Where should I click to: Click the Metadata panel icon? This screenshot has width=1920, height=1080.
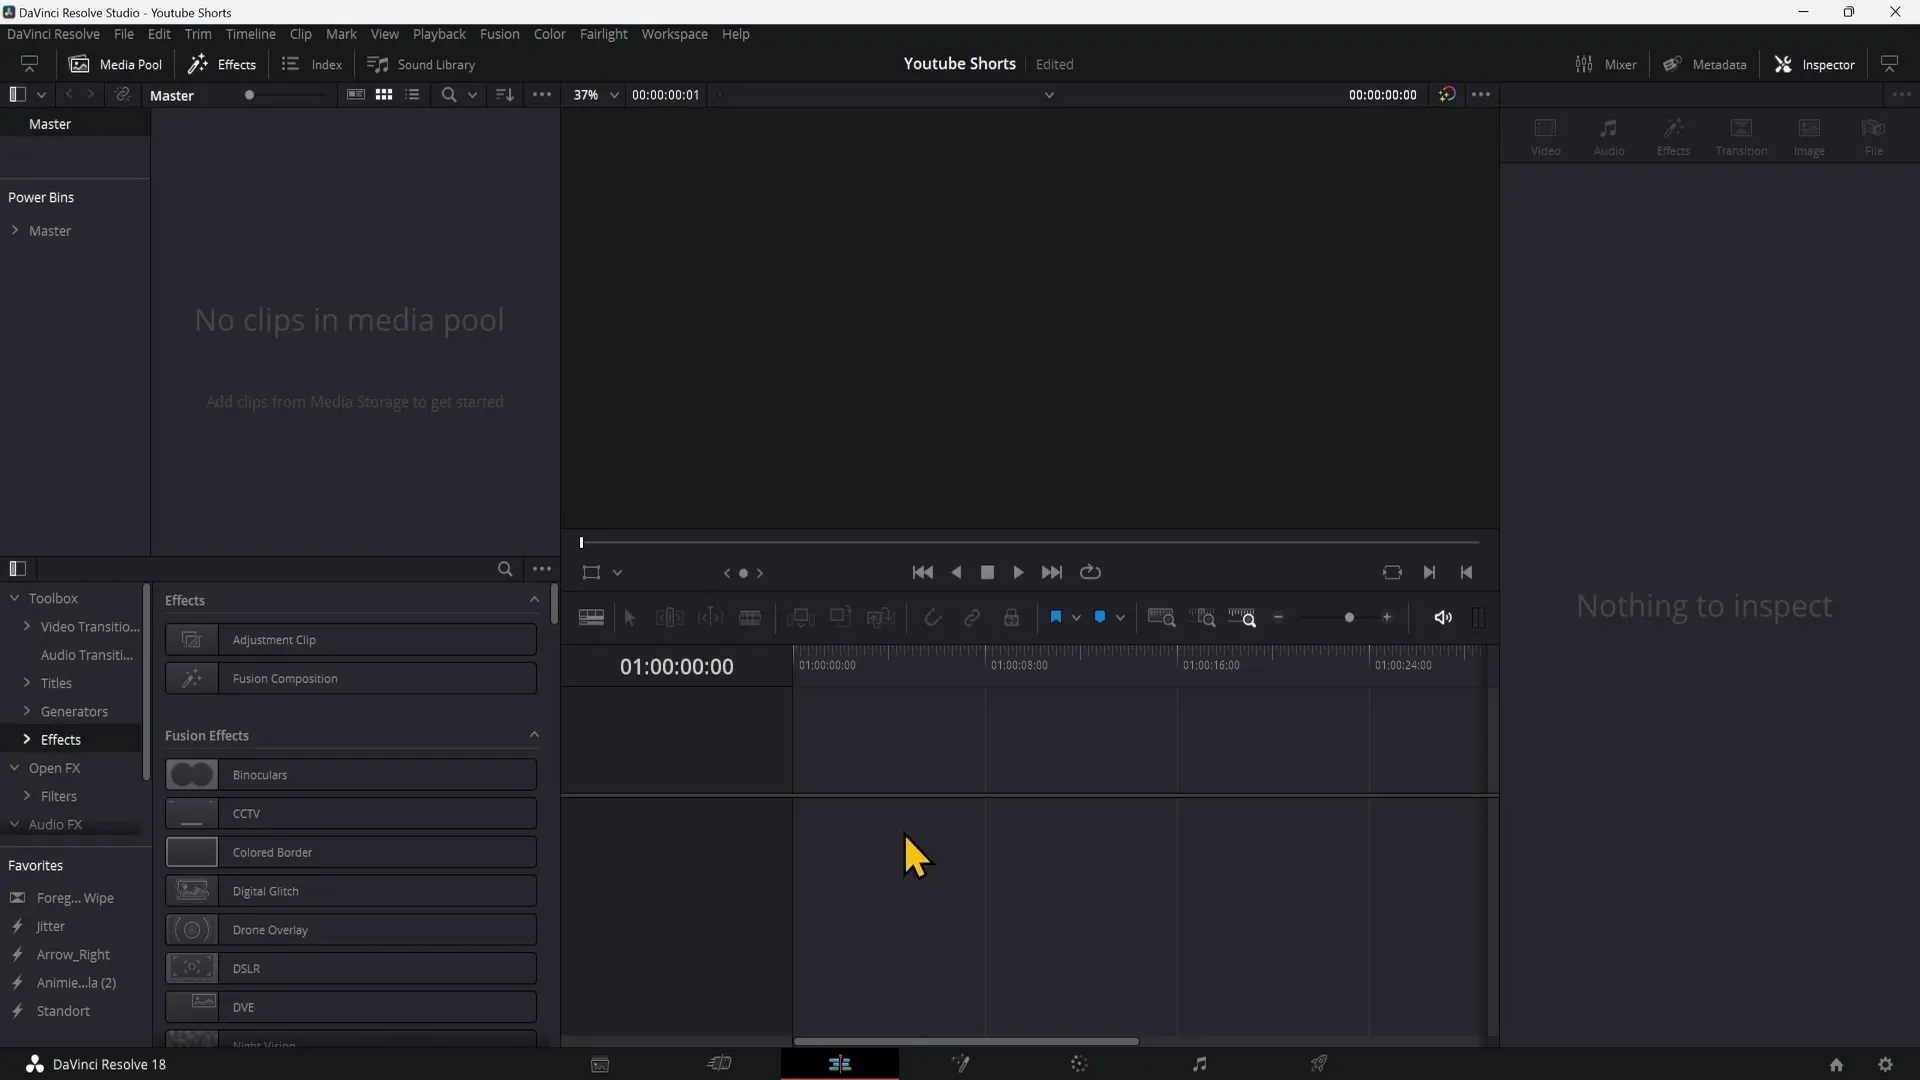(1671, 63)
